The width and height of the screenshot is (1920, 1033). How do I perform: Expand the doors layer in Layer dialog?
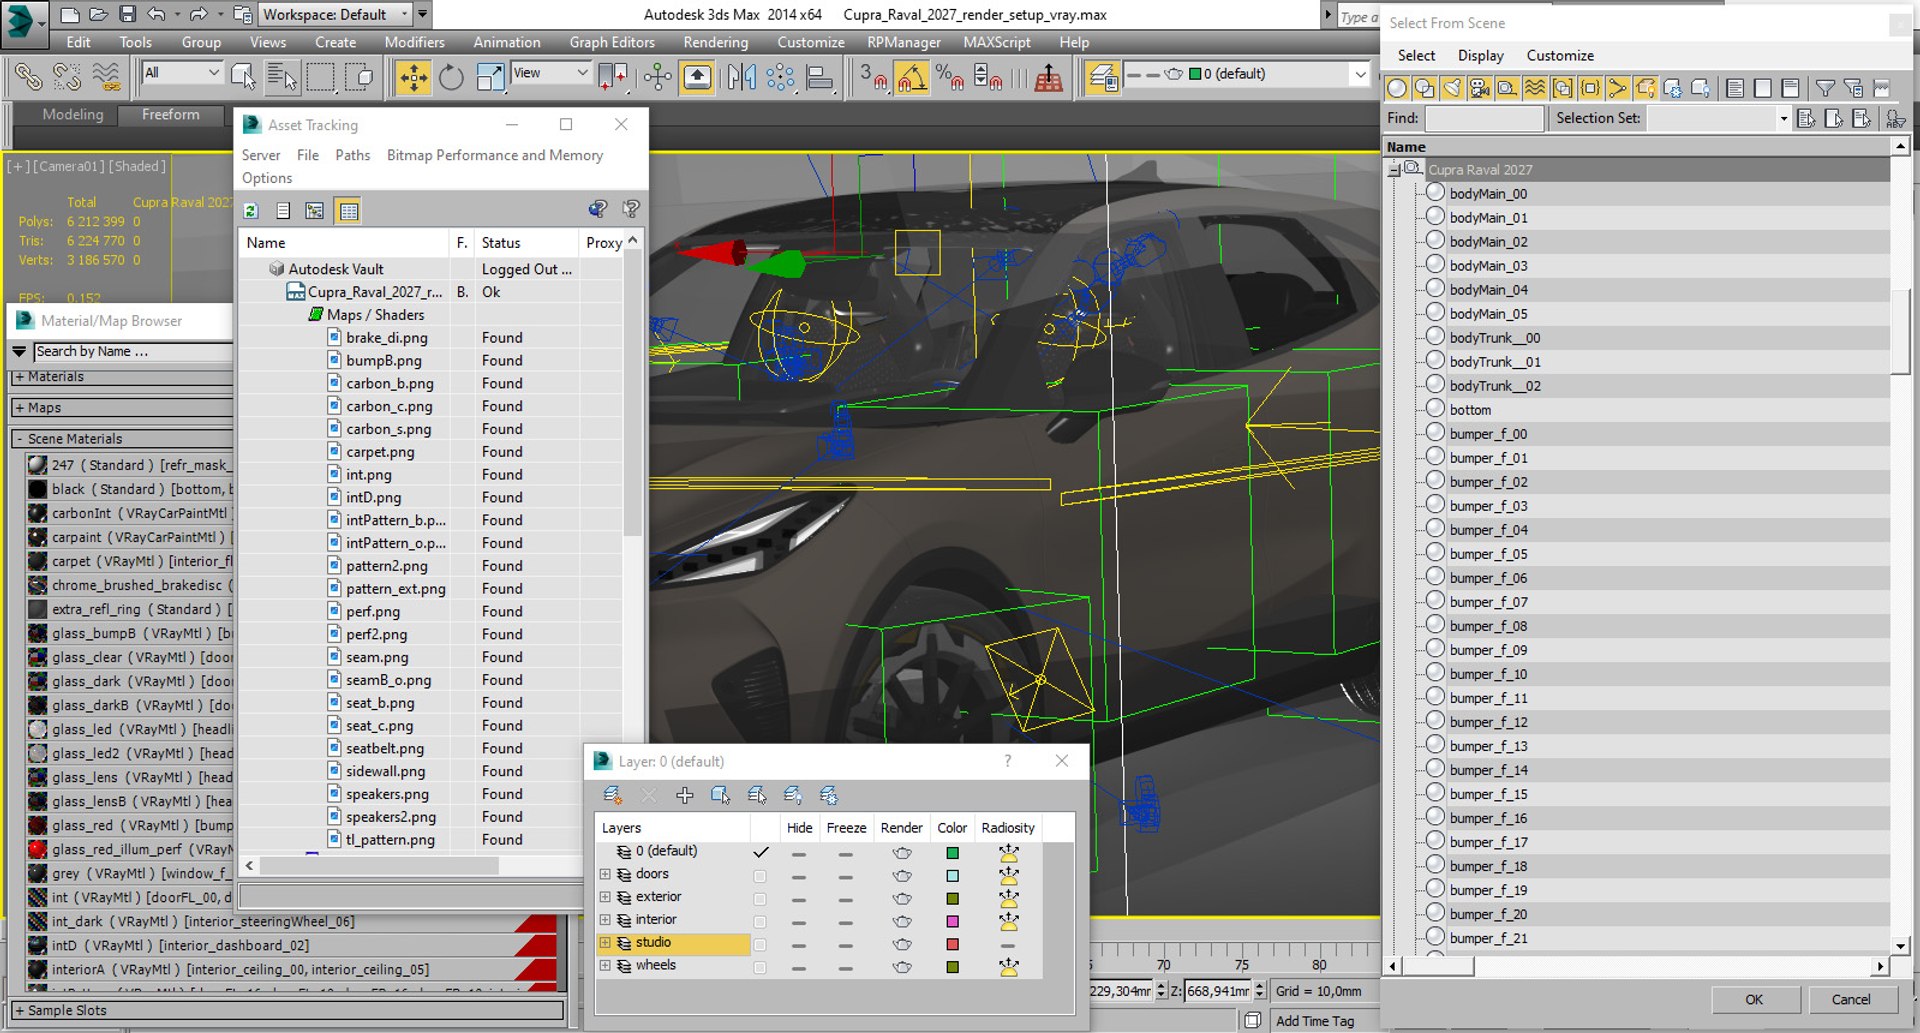[x=605, y=874]
